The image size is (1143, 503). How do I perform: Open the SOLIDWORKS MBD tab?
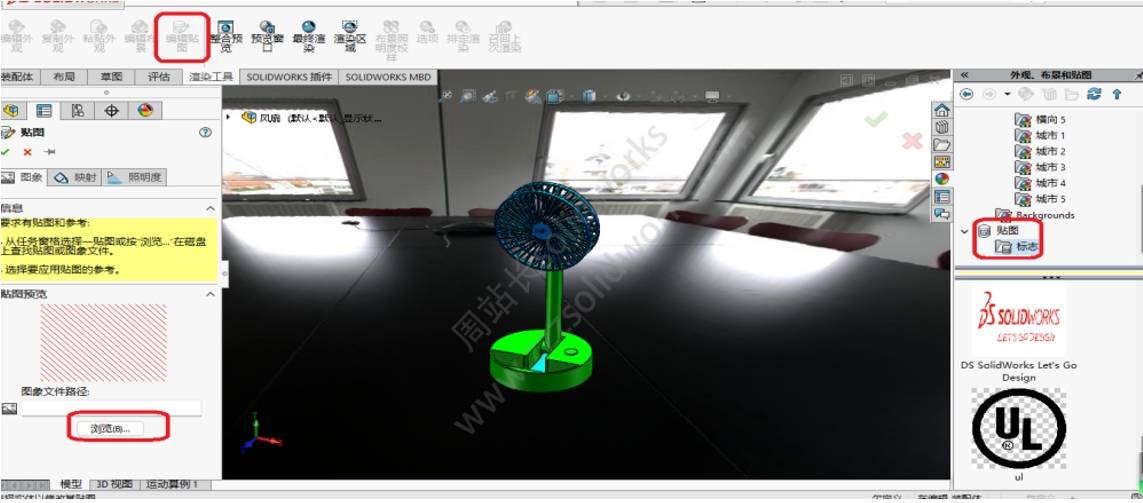[x=388, y=77]
